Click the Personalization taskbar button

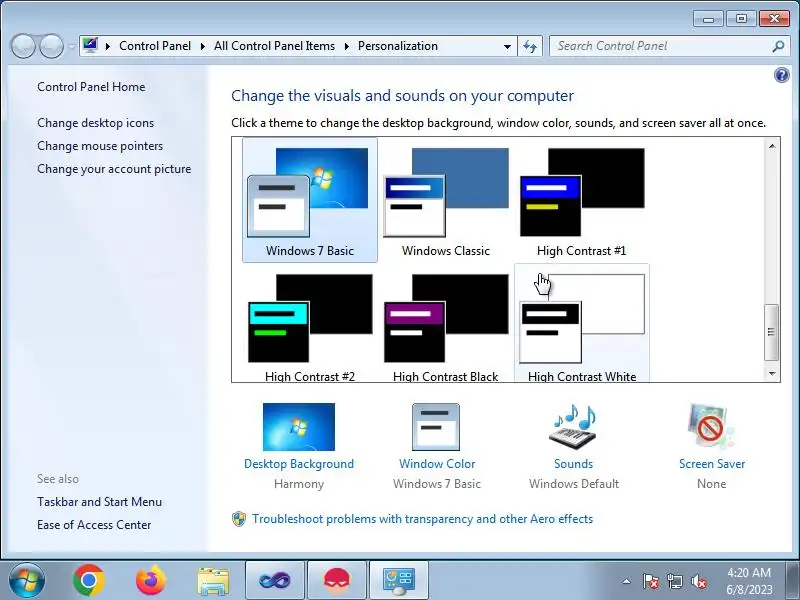[x=399, y=580]
